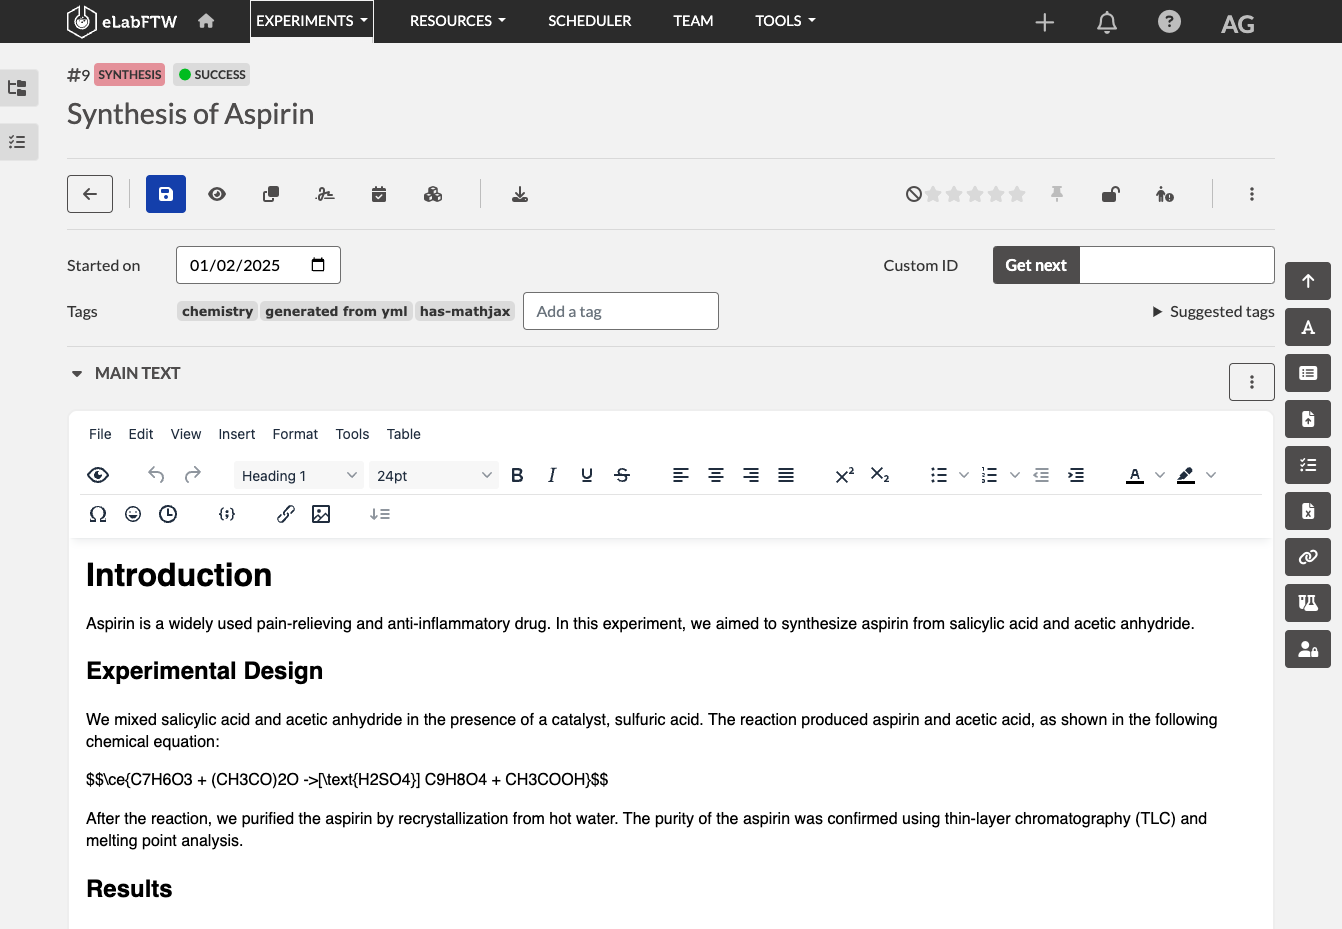Insert a special character with the omega icon
The width and height of the screenshot is (1342, 929).
98,514
